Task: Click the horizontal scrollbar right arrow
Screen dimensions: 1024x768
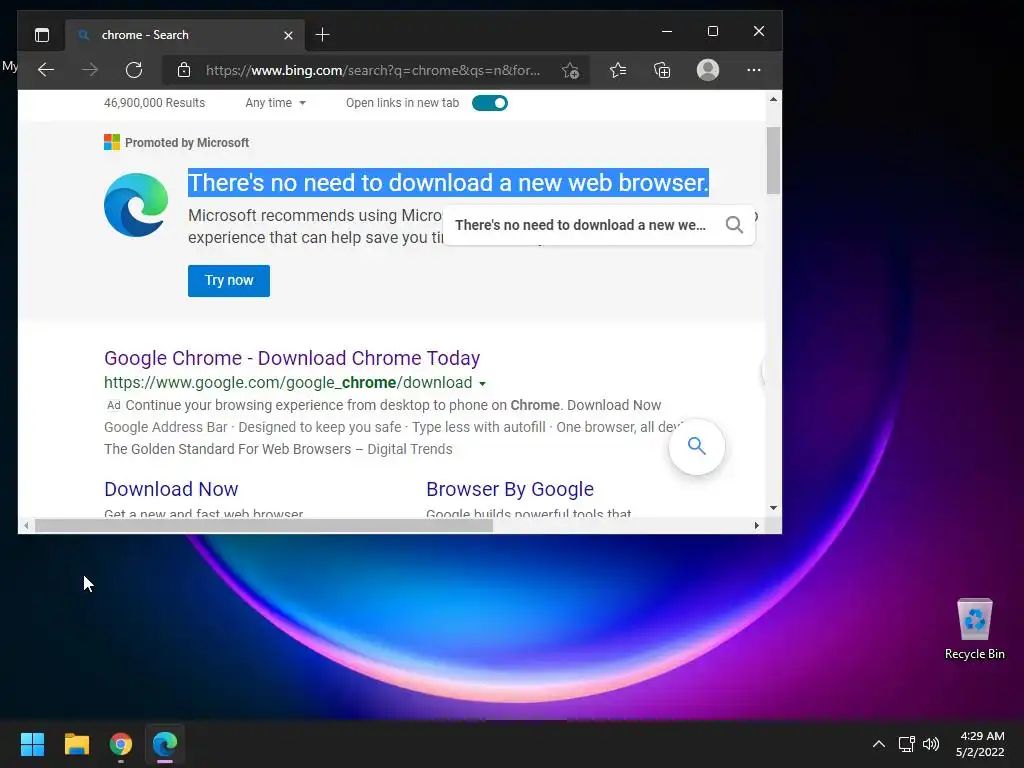Action: point(757,526)
